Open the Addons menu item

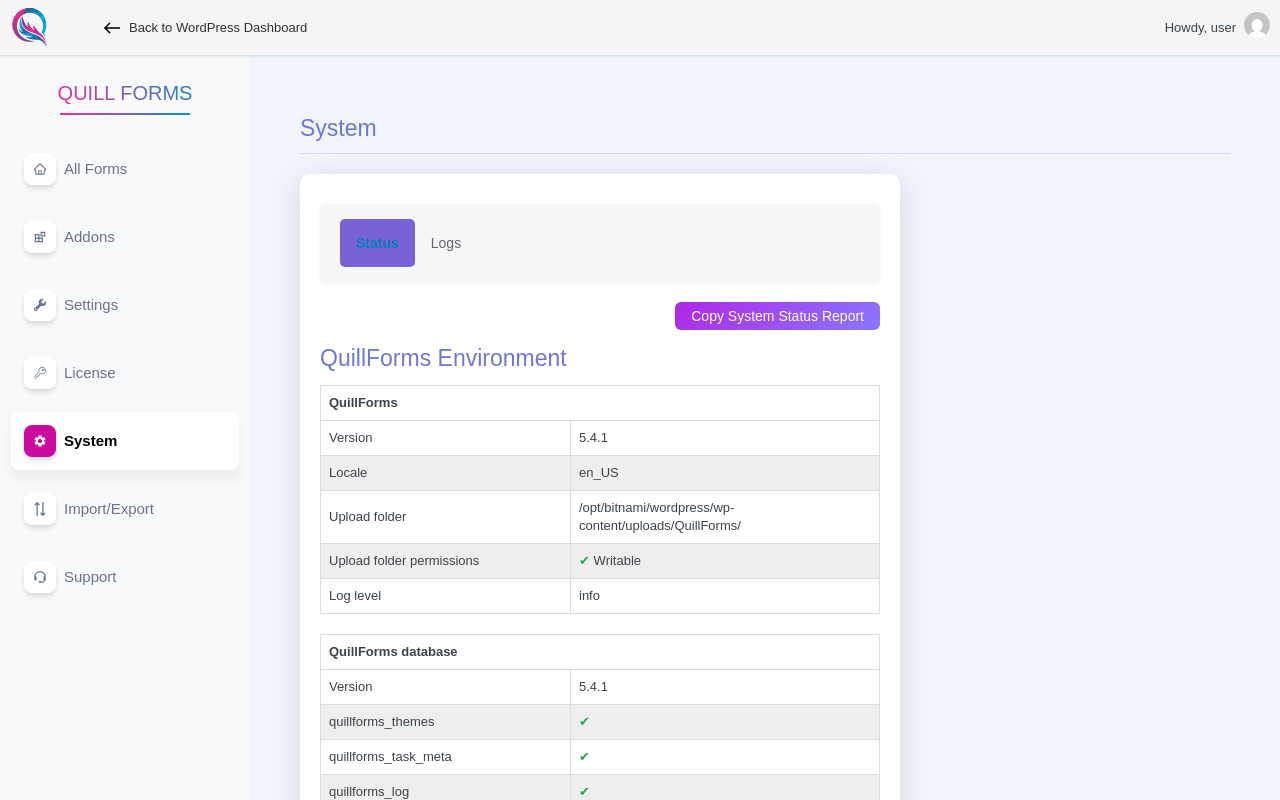click(90, 237)
